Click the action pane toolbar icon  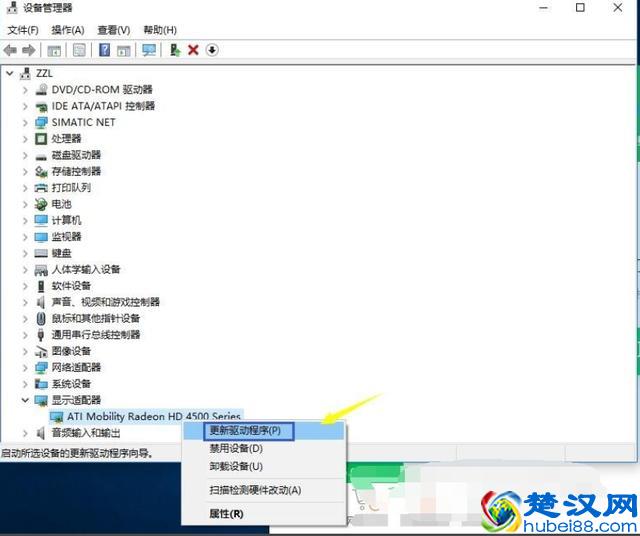123,50
